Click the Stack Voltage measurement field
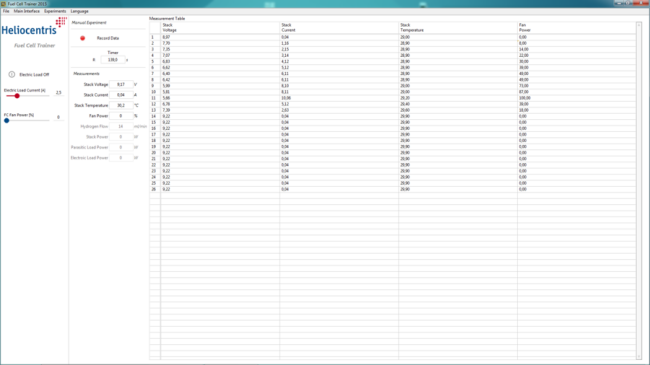 pos(121,84)
